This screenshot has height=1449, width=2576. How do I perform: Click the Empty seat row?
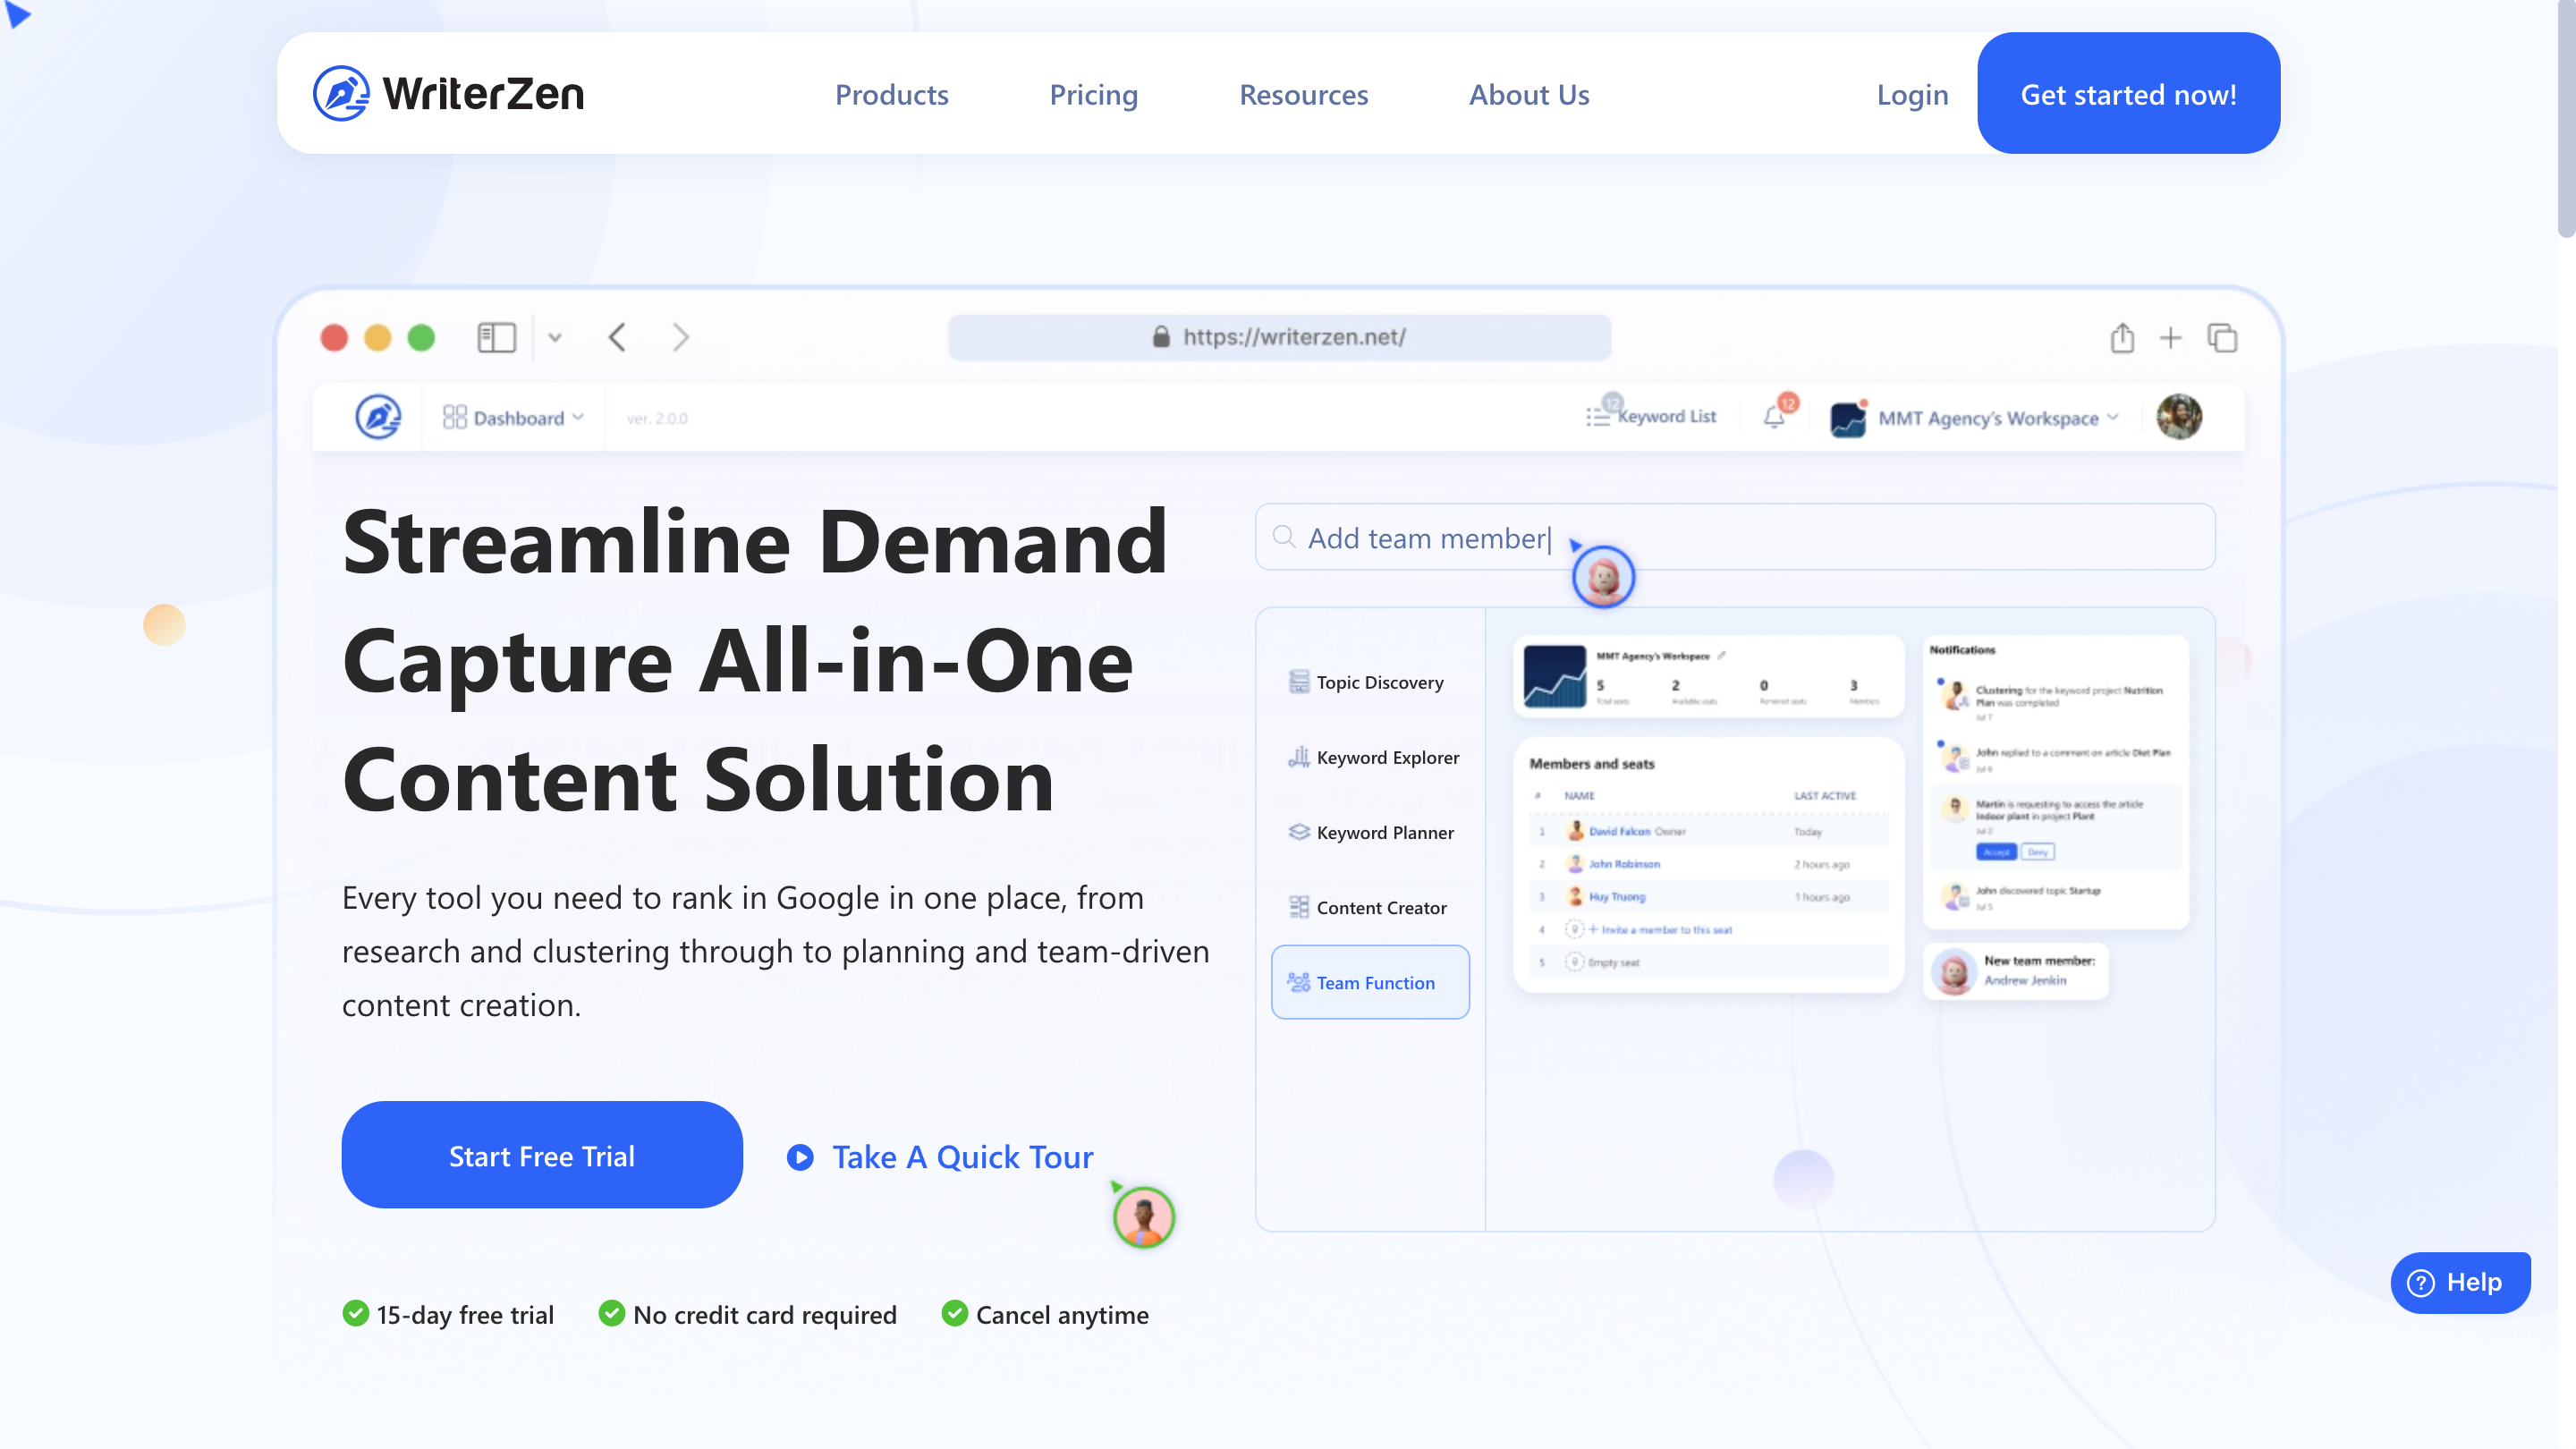(1708, 962)
